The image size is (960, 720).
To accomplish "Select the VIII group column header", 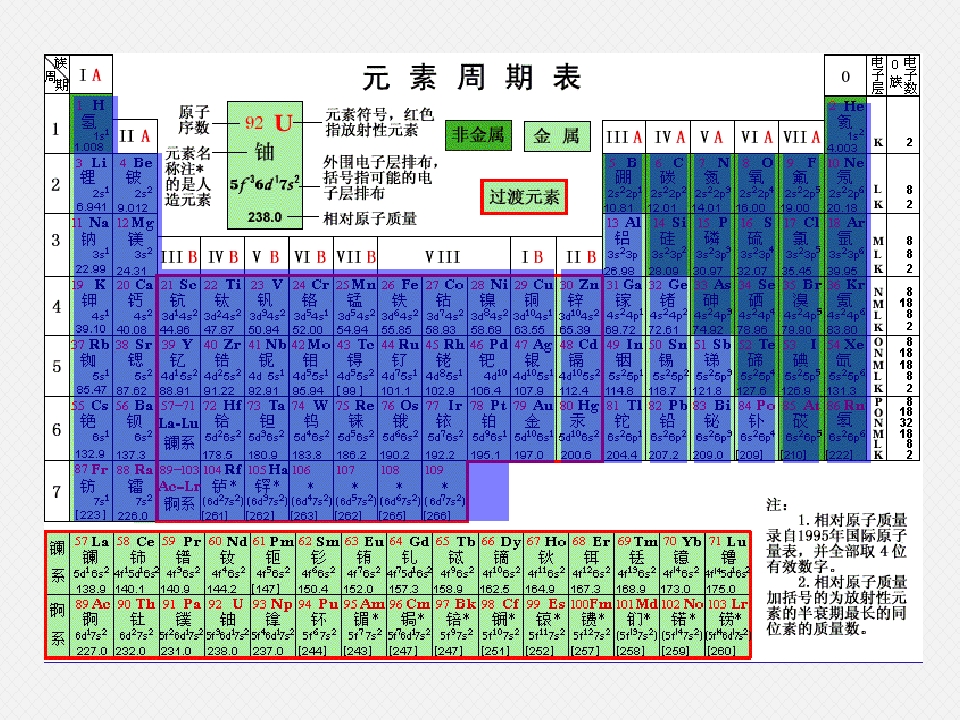I will click(x=444, y=257).
